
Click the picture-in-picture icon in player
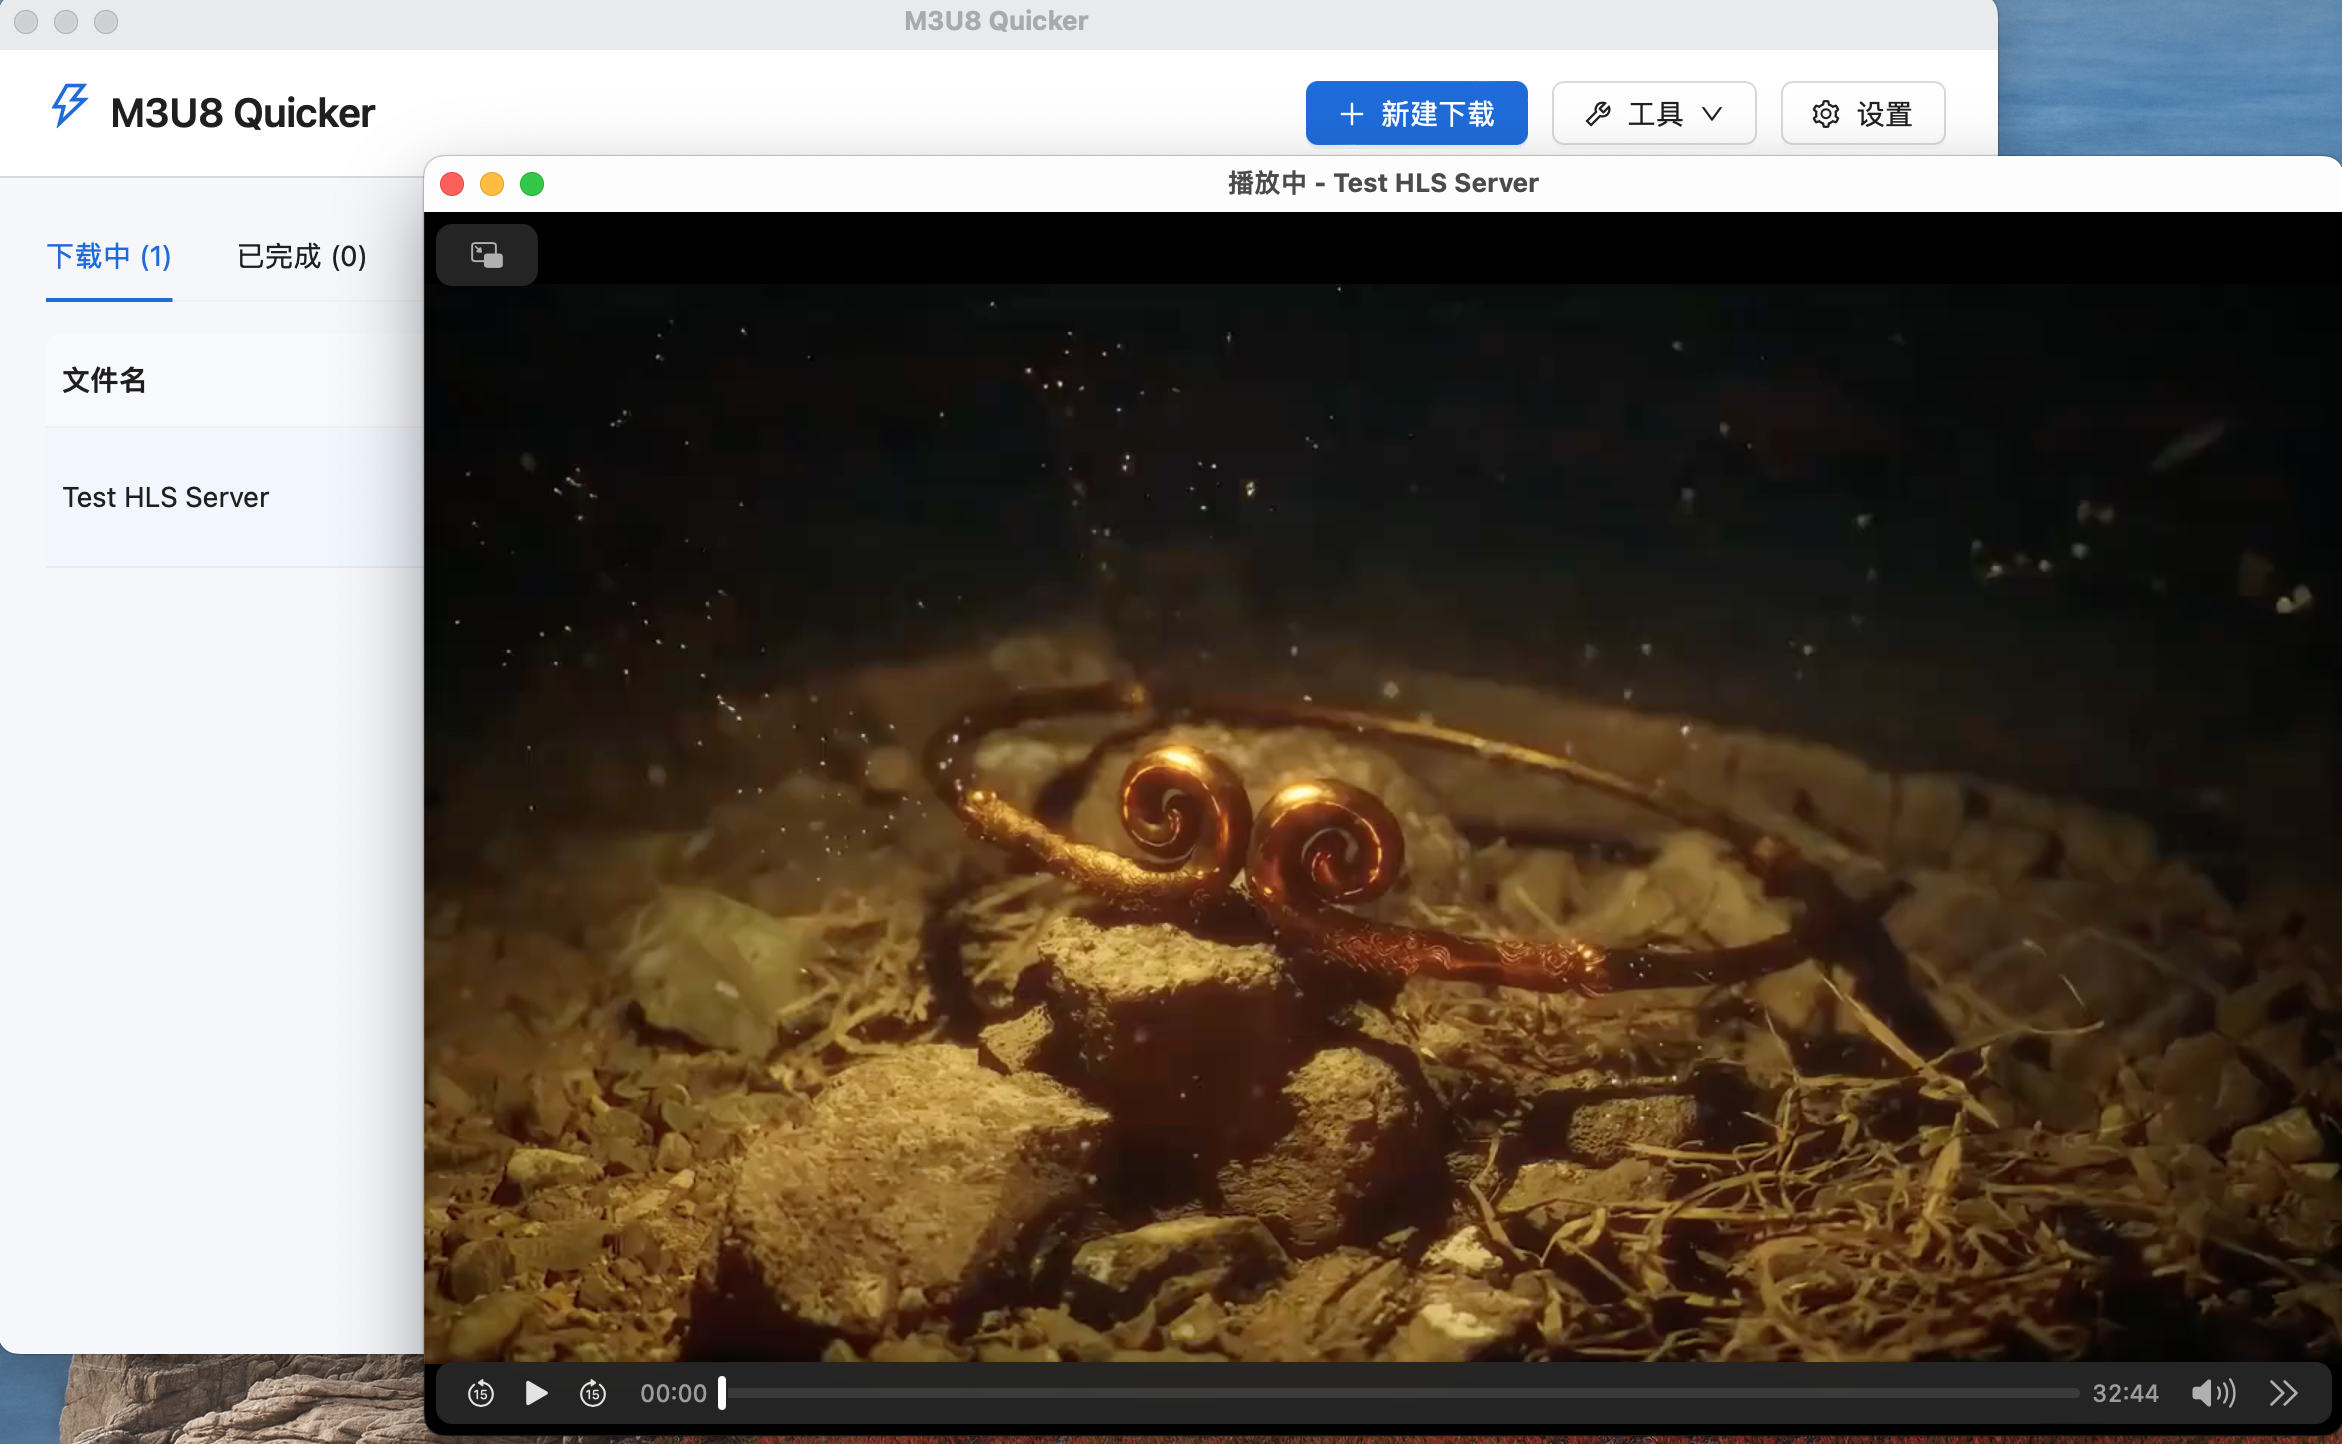(487, 255)
